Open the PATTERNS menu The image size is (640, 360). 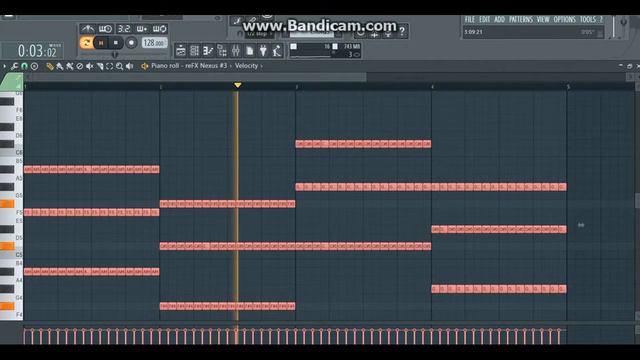click(521, 20)
